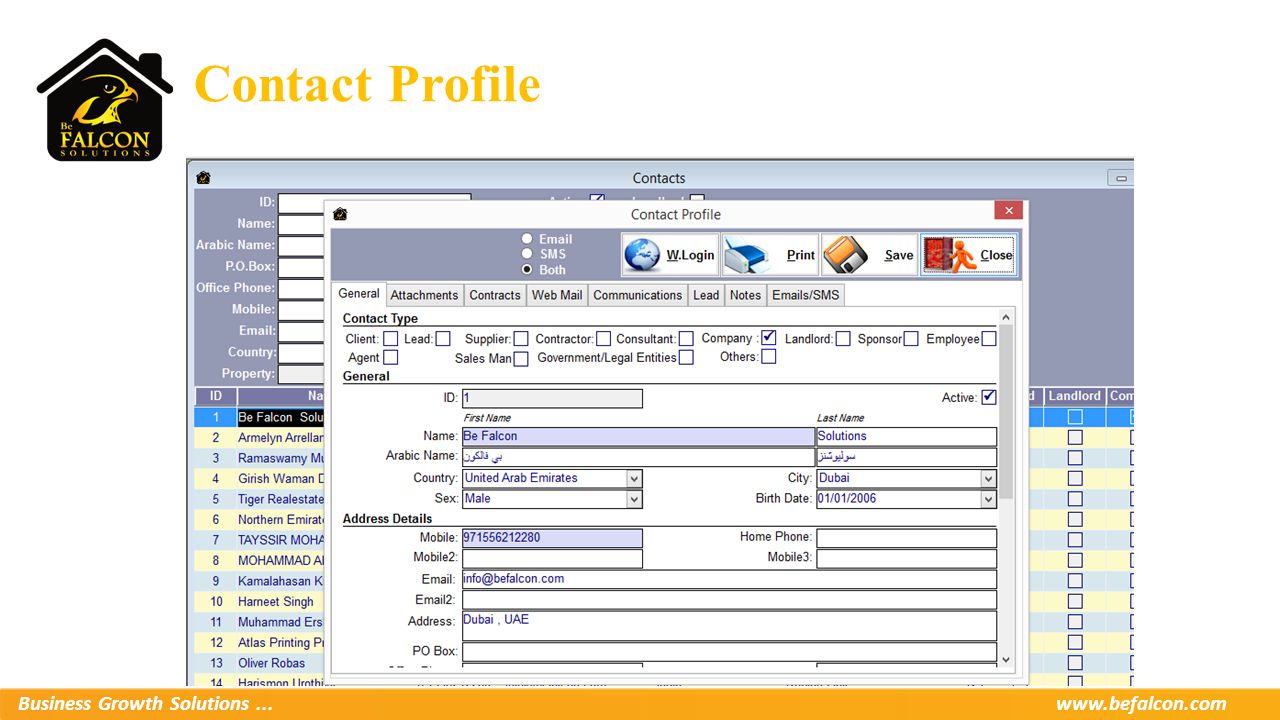Viewport: 1280px width, 720px height.
Task: Click the Last Name field
Action: coord(906,436)
